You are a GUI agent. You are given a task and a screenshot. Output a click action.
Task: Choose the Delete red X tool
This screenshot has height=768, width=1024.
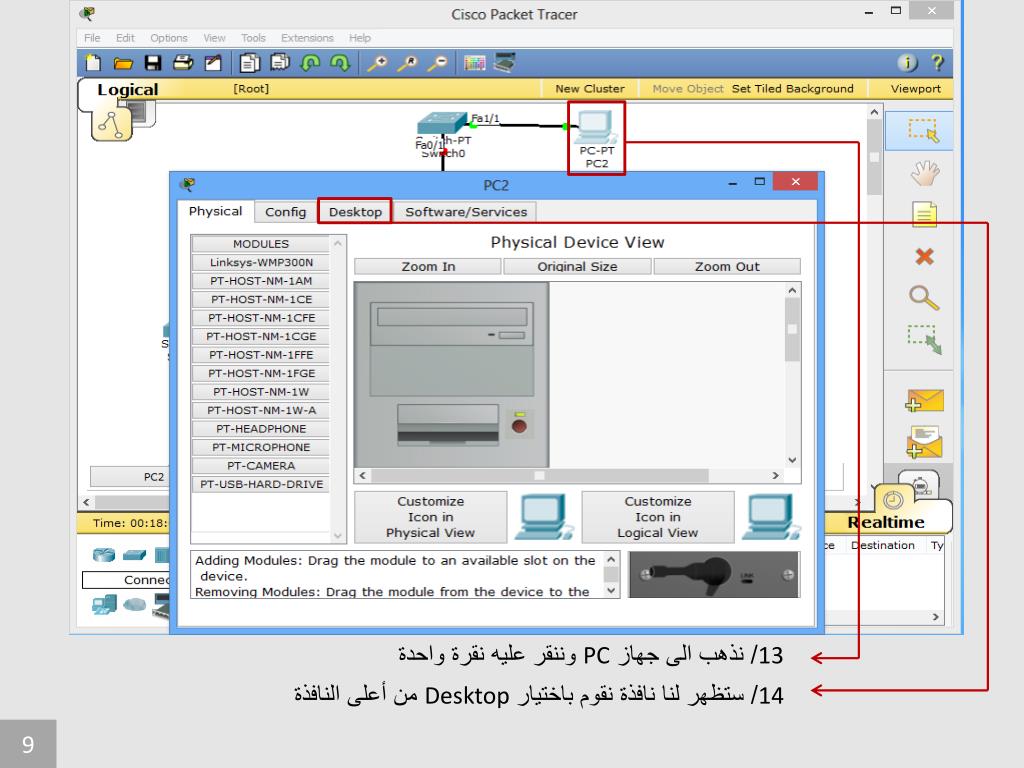924,256
